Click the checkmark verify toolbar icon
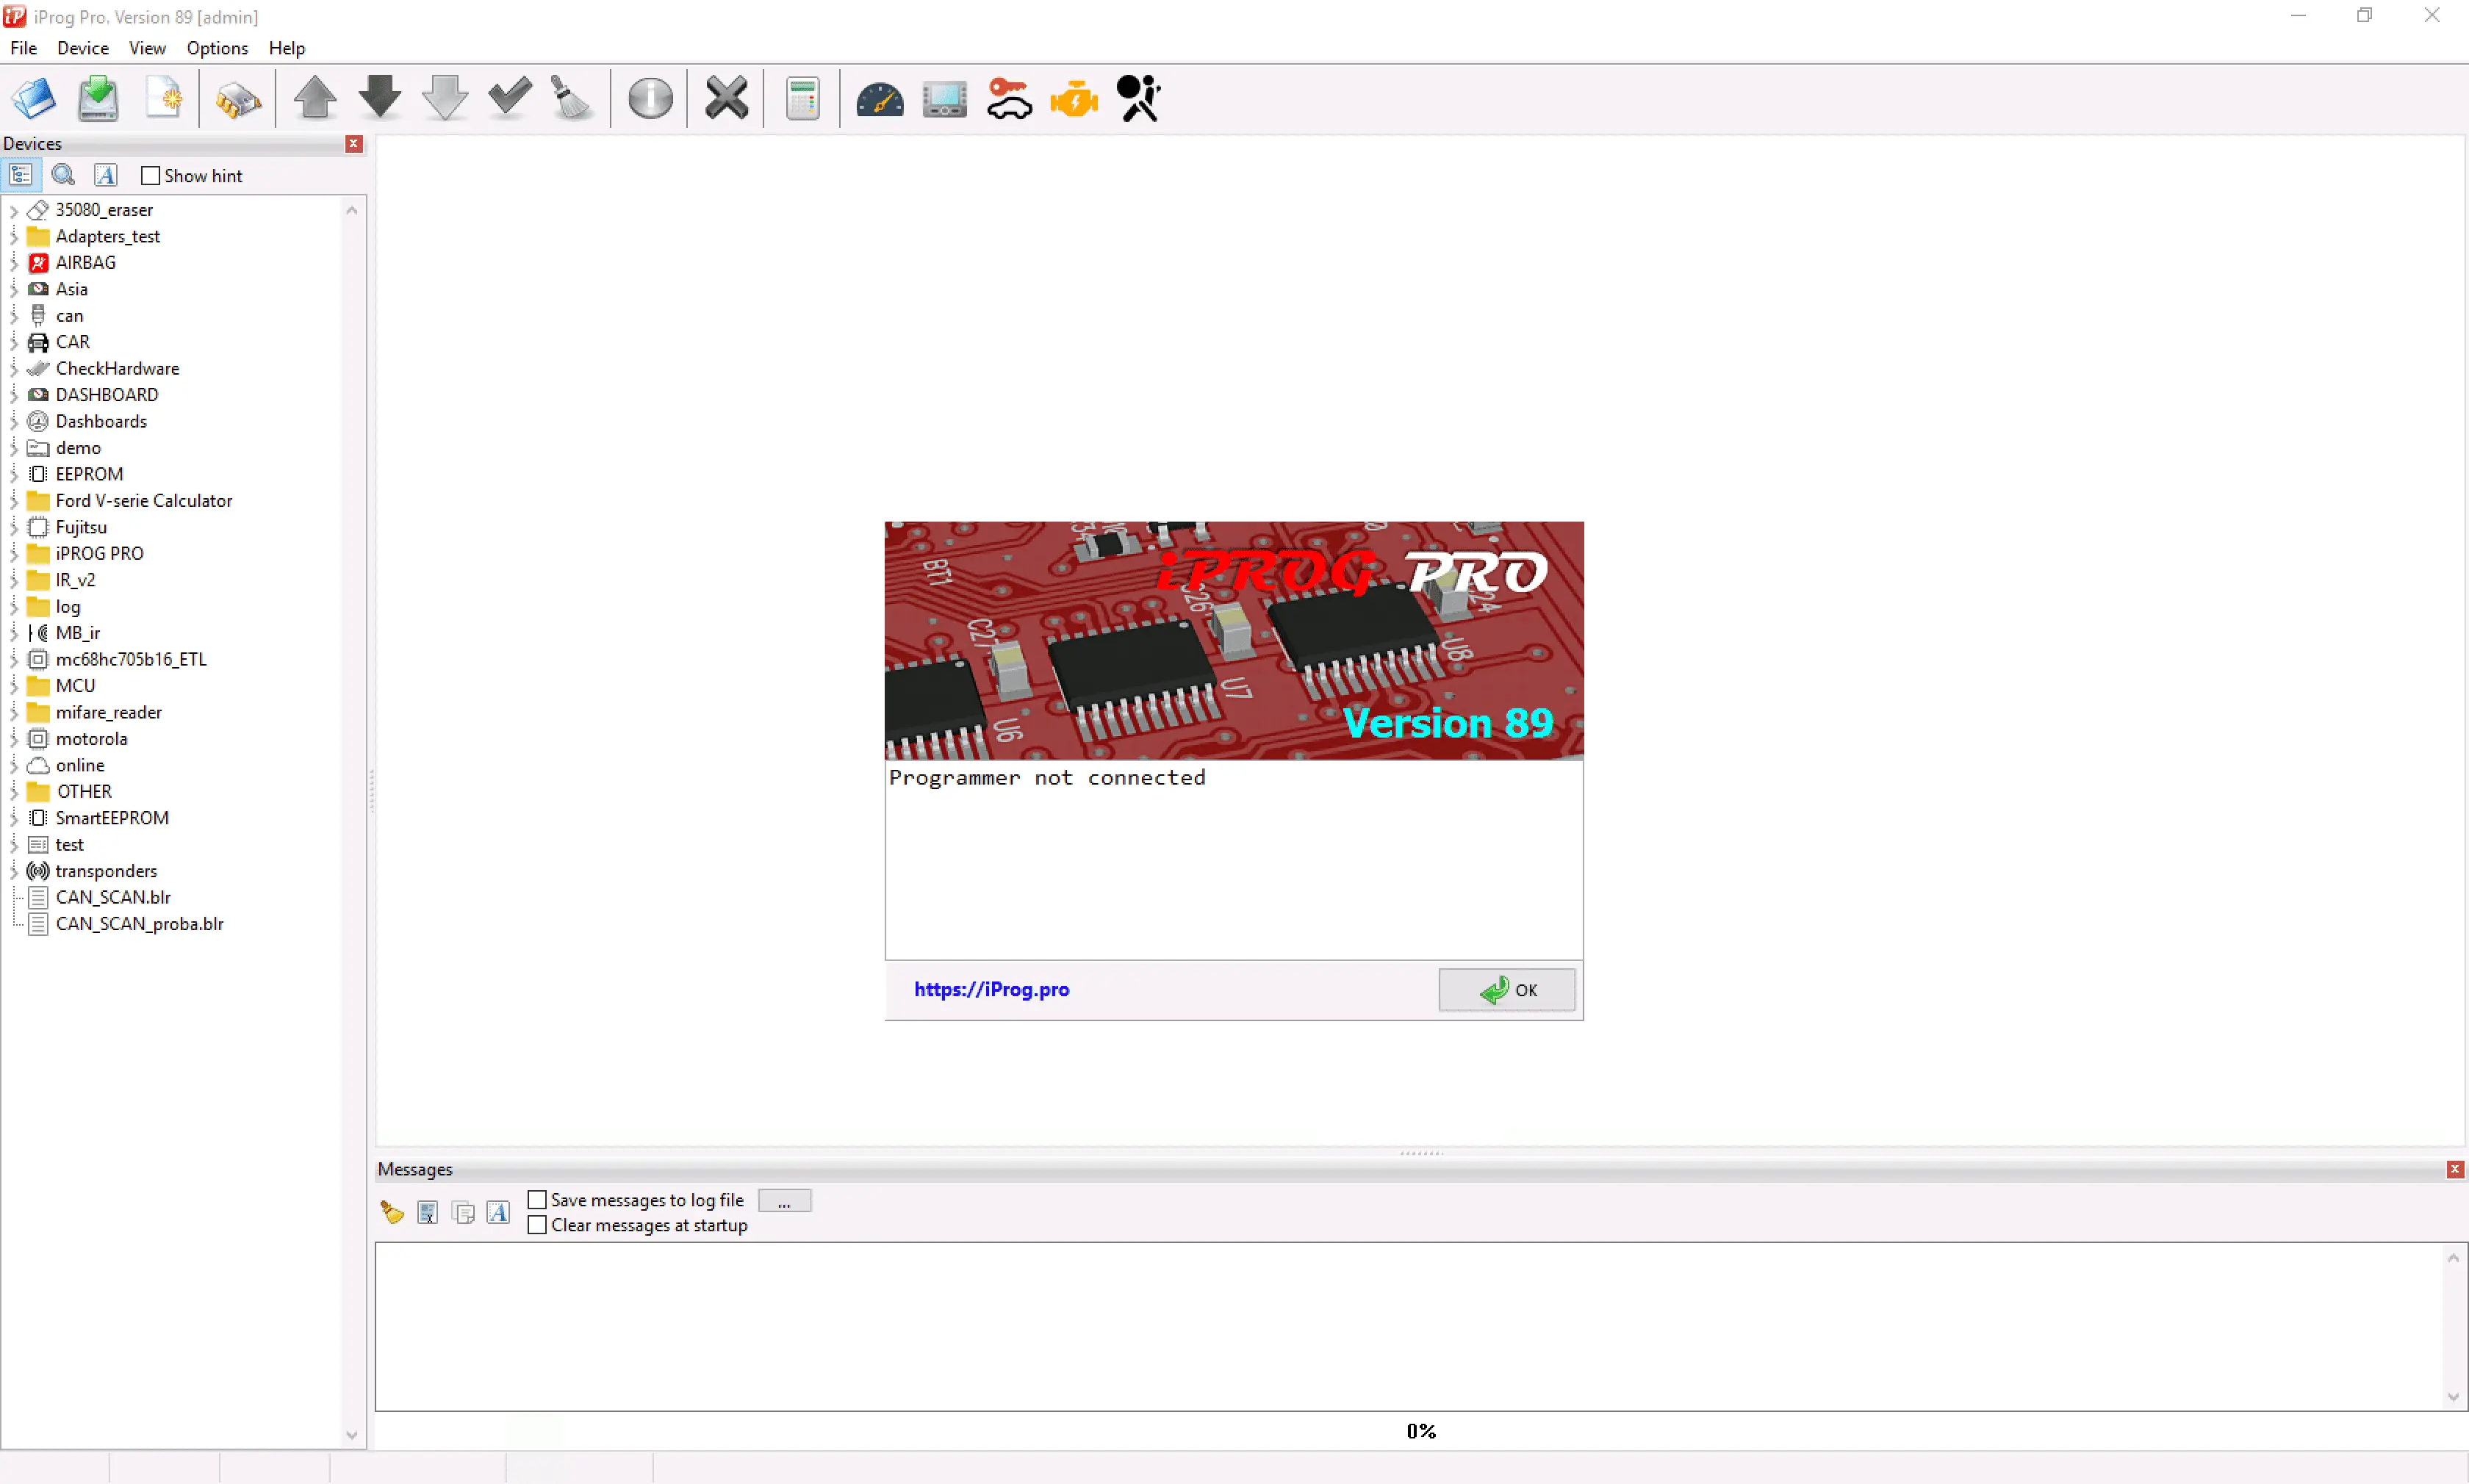 (x=510, y=97)
